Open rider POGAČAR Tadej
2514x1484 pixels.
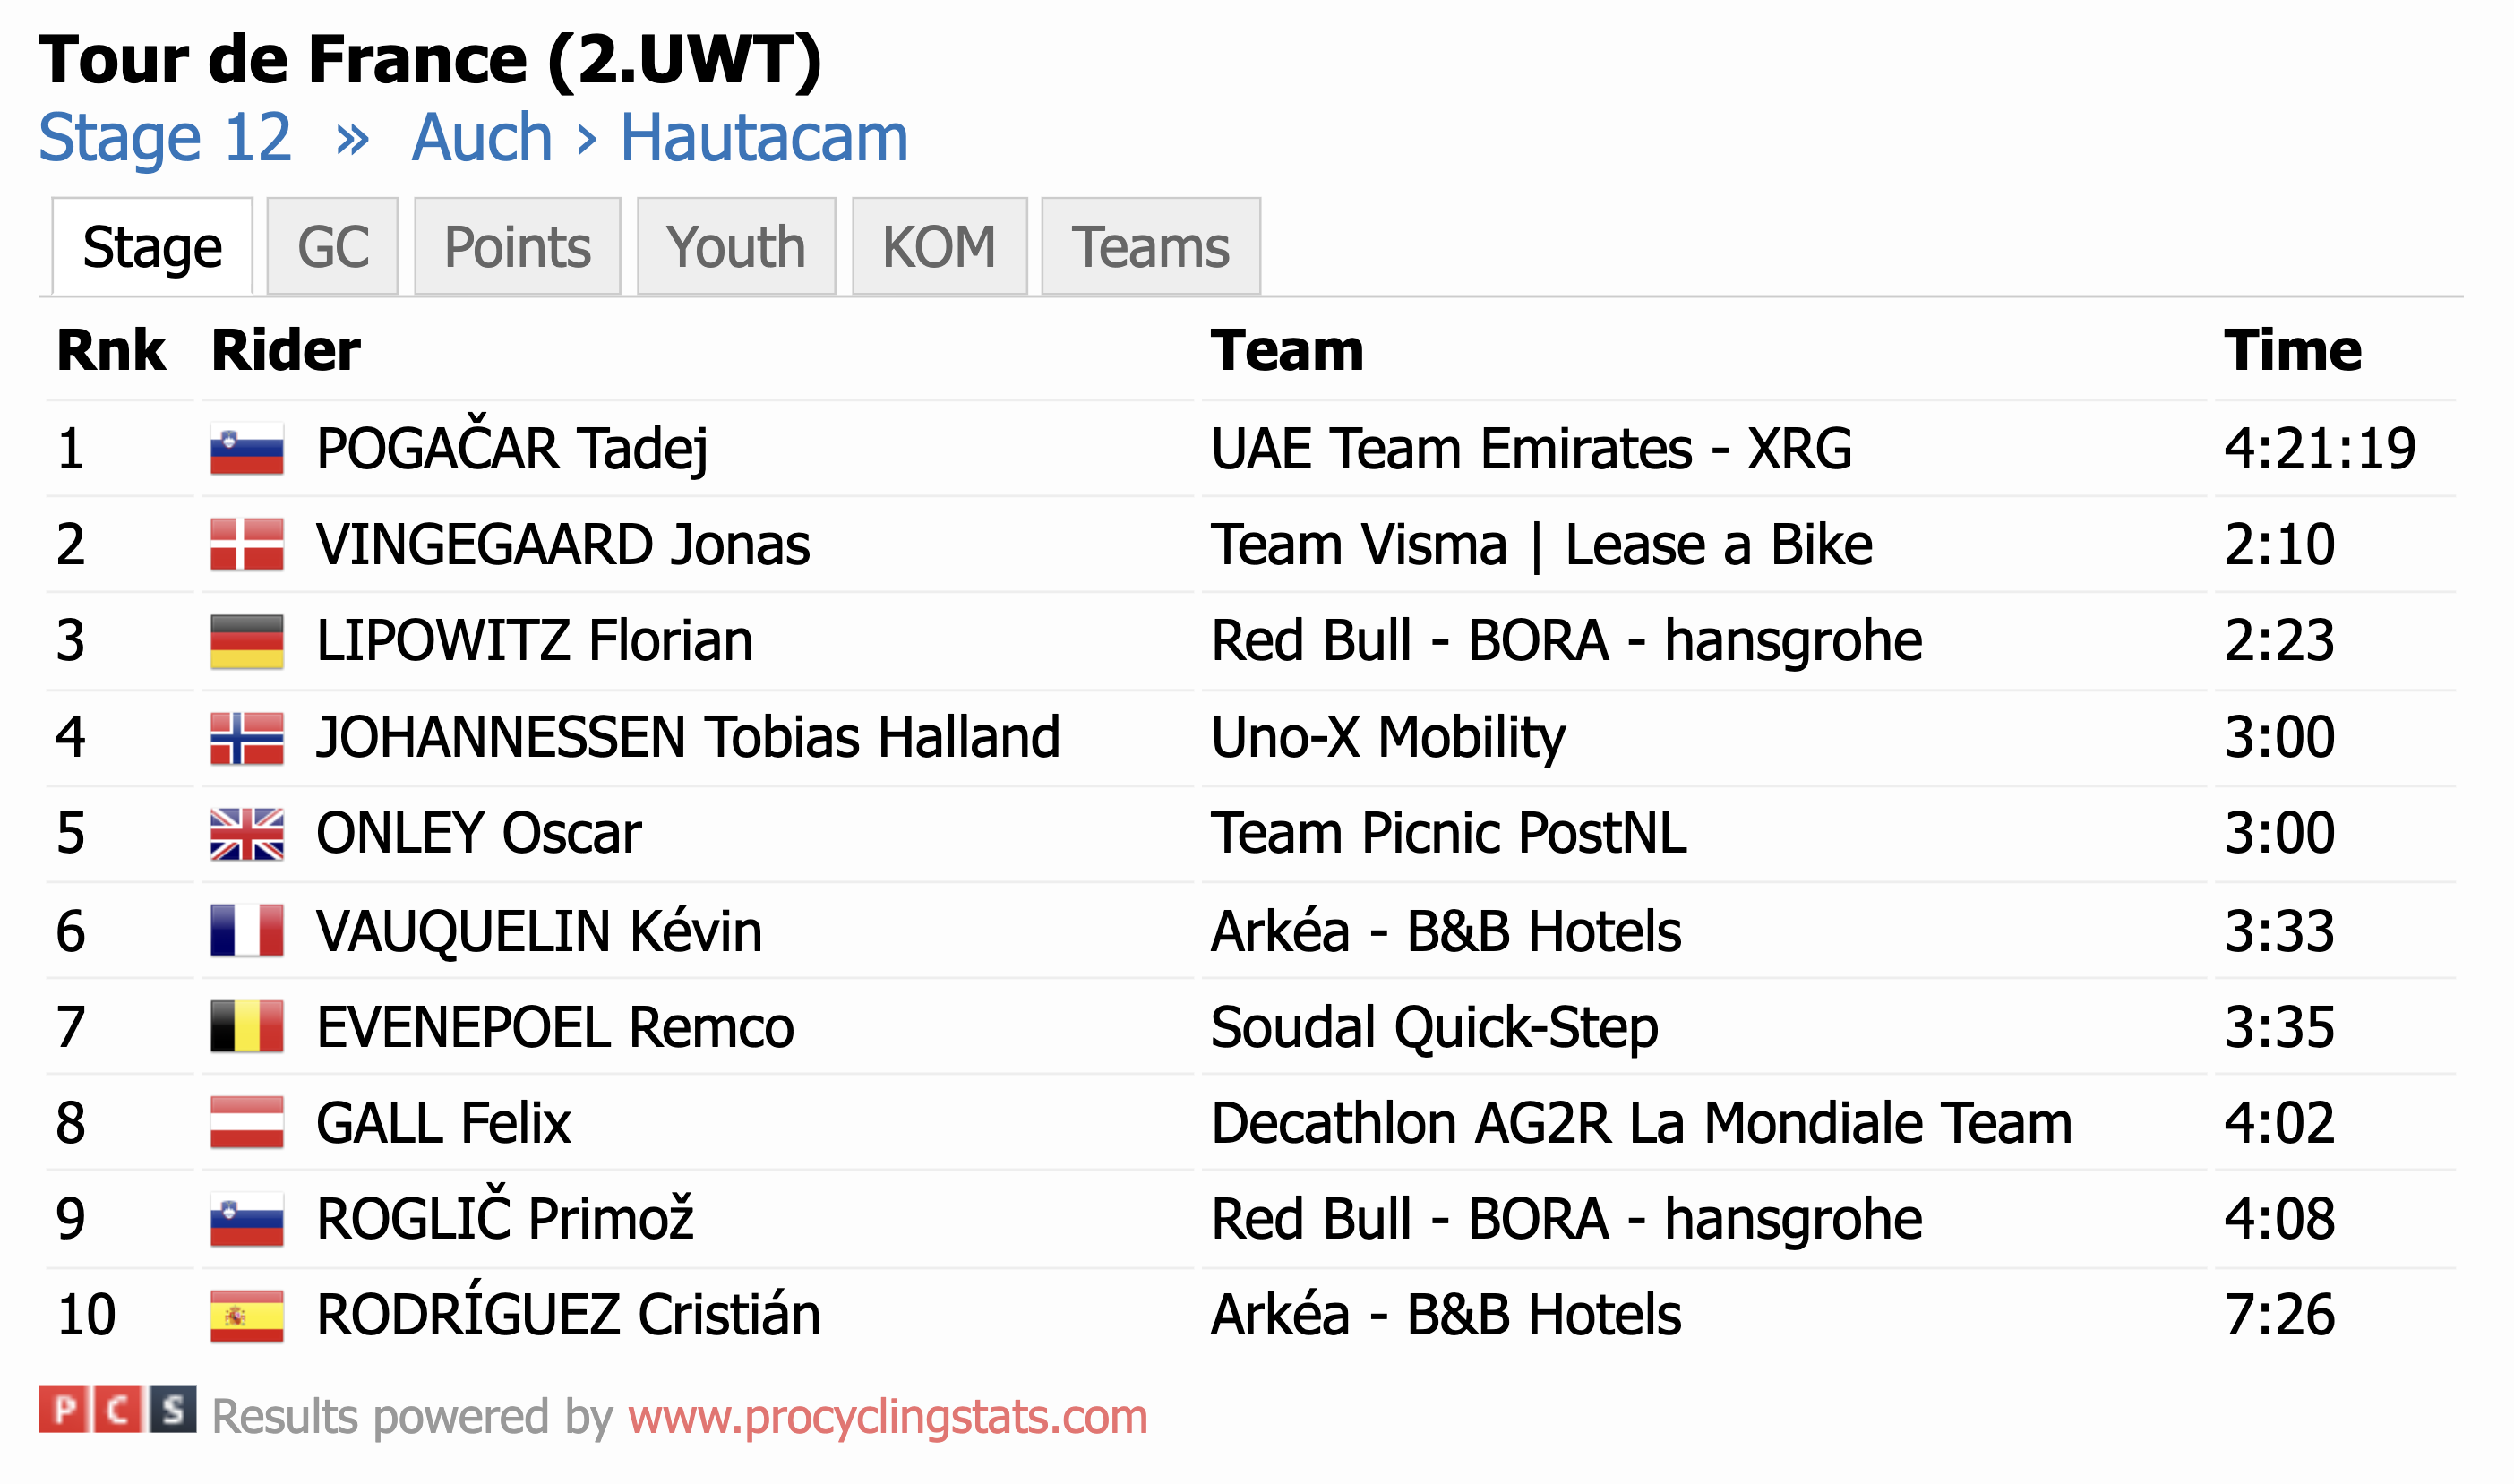pyautogui.click(x=512, y=449)
